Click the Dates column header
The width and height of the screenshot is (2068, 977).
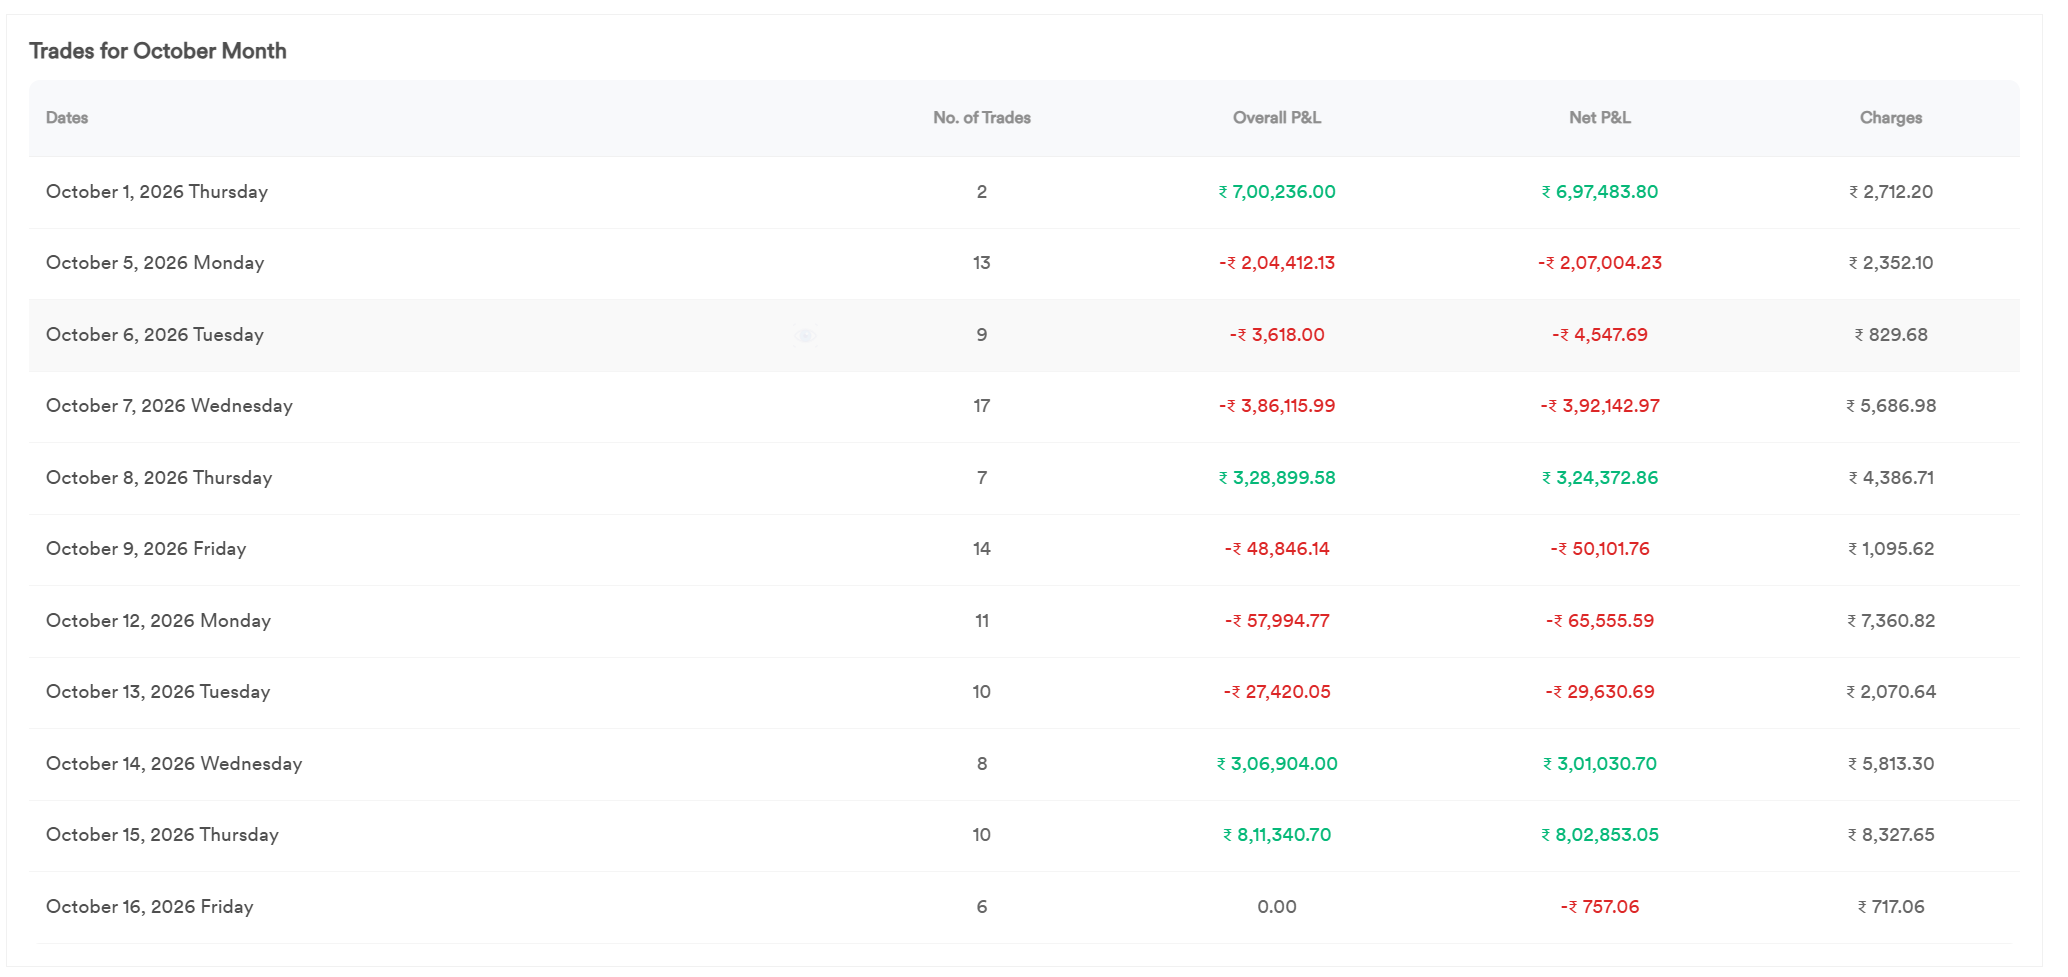click(x=67, y=118)
